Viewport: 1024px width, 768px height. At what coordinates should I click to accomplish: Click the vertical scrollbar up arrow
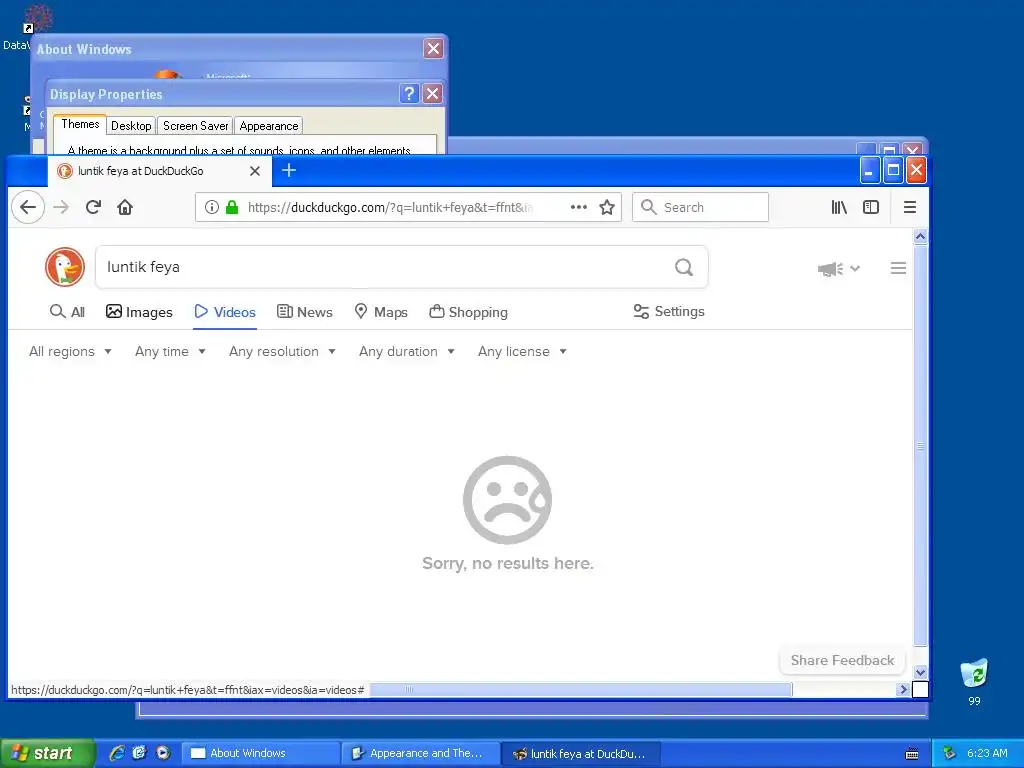[920, 236]
